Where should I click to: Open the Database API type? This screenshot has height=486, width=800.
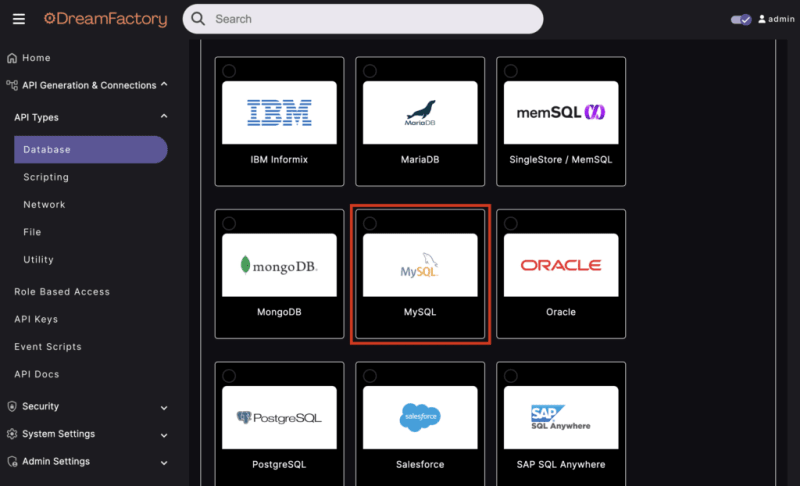[91, 149]
